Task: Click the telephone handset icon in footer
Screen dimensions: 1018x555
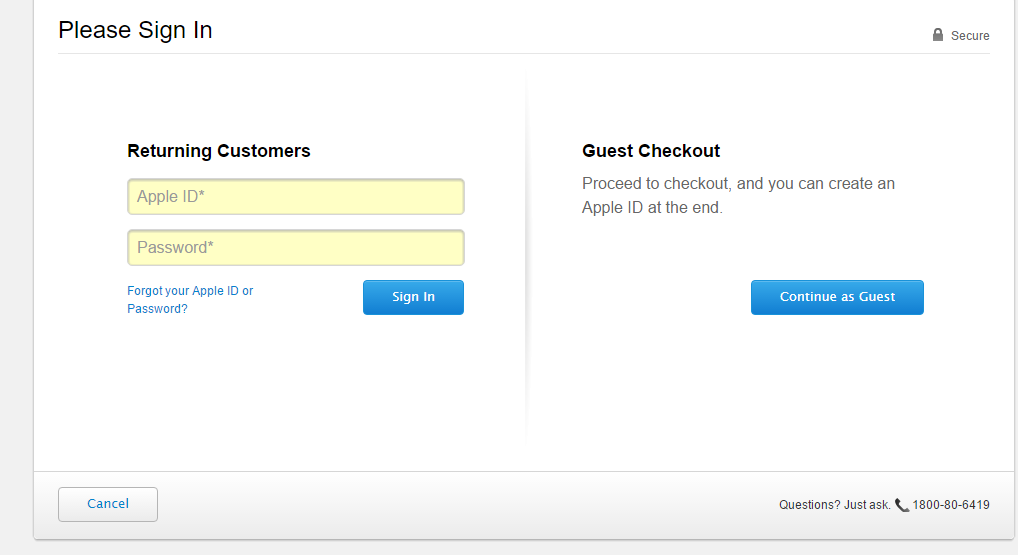Action: point(902,505)
